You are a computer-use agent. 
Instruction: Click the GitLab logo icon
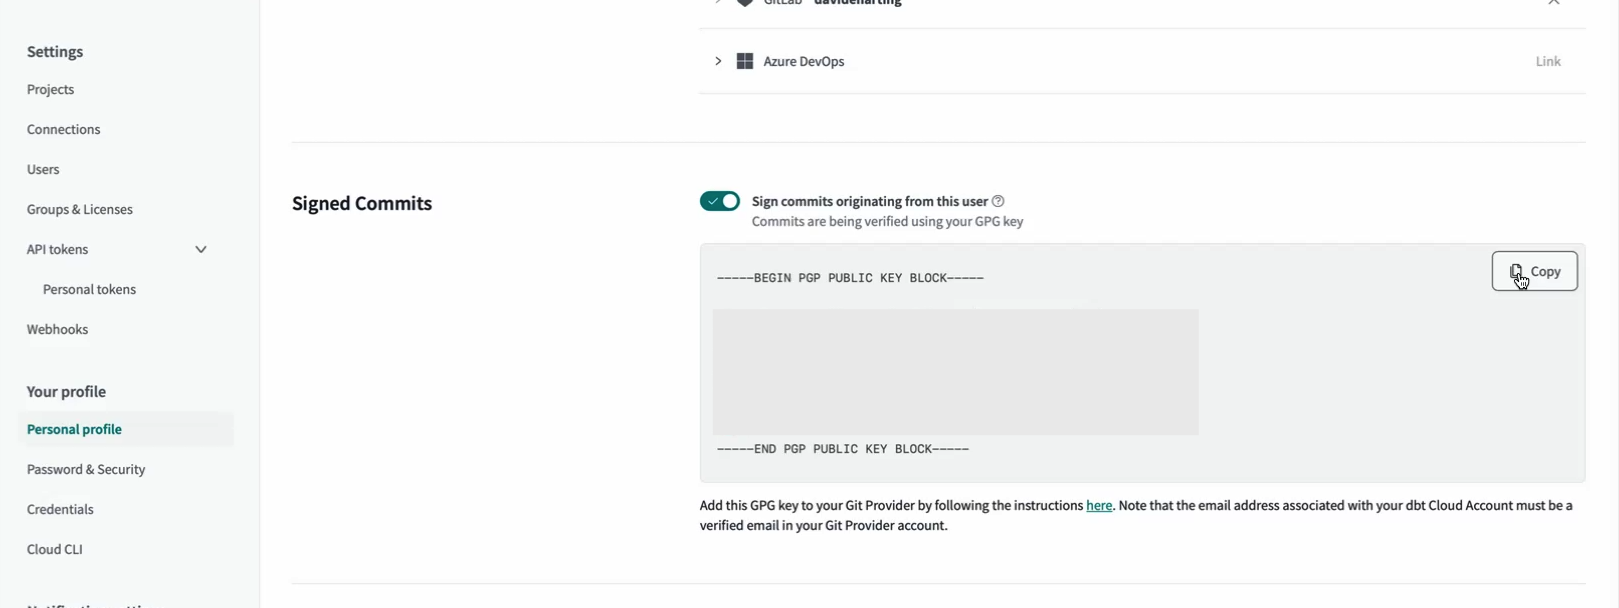pos(746,3)
